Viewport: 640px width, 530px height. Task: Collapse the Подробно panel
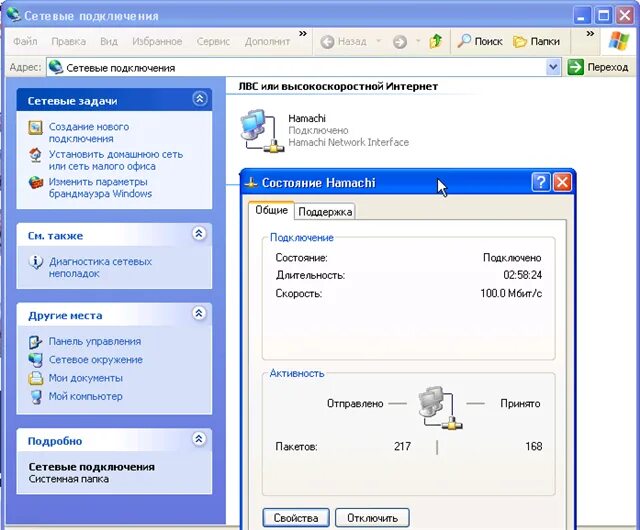199,439
